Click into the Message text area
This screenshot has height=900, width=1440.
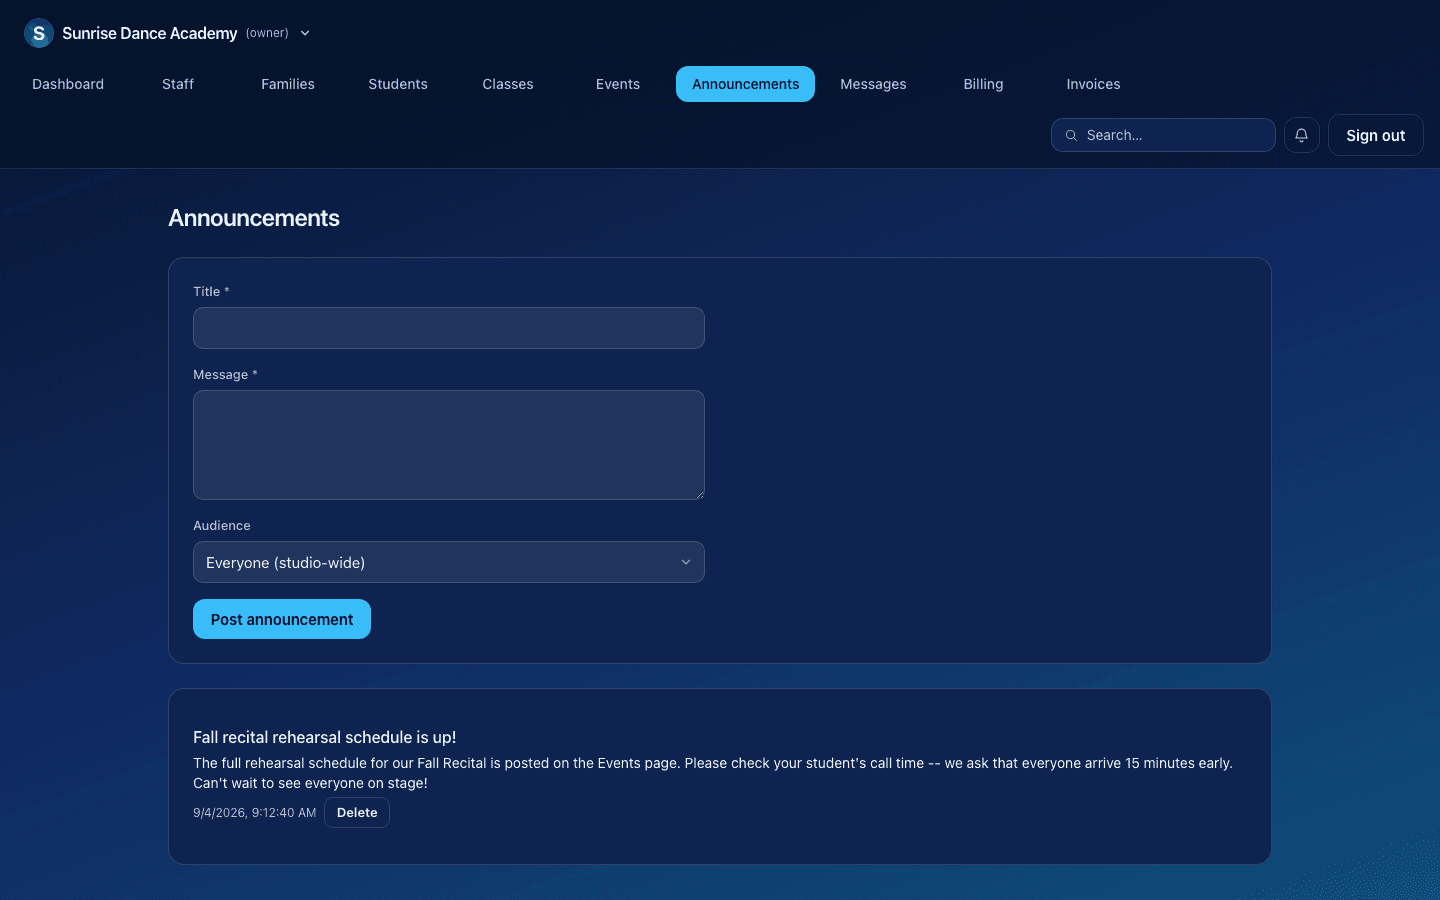click(449, 445)
